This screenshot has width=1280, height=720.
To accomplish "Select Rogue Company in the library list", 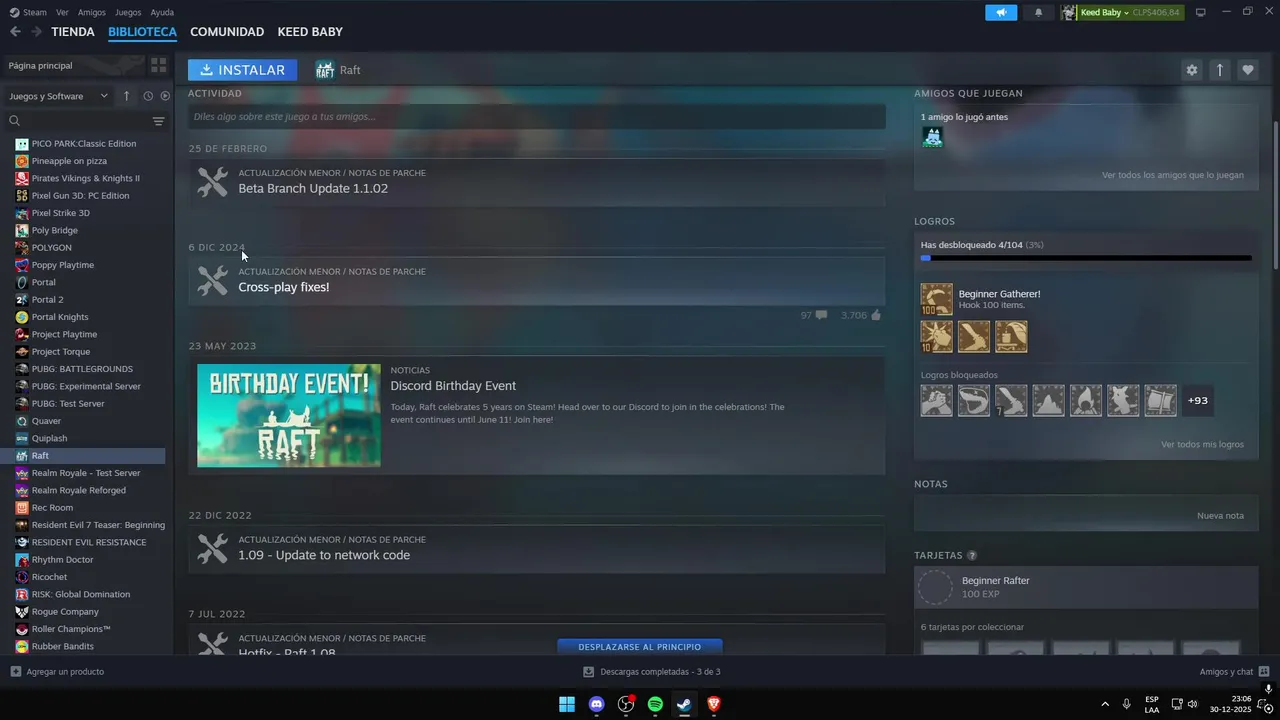I will [x=65, y=612].
